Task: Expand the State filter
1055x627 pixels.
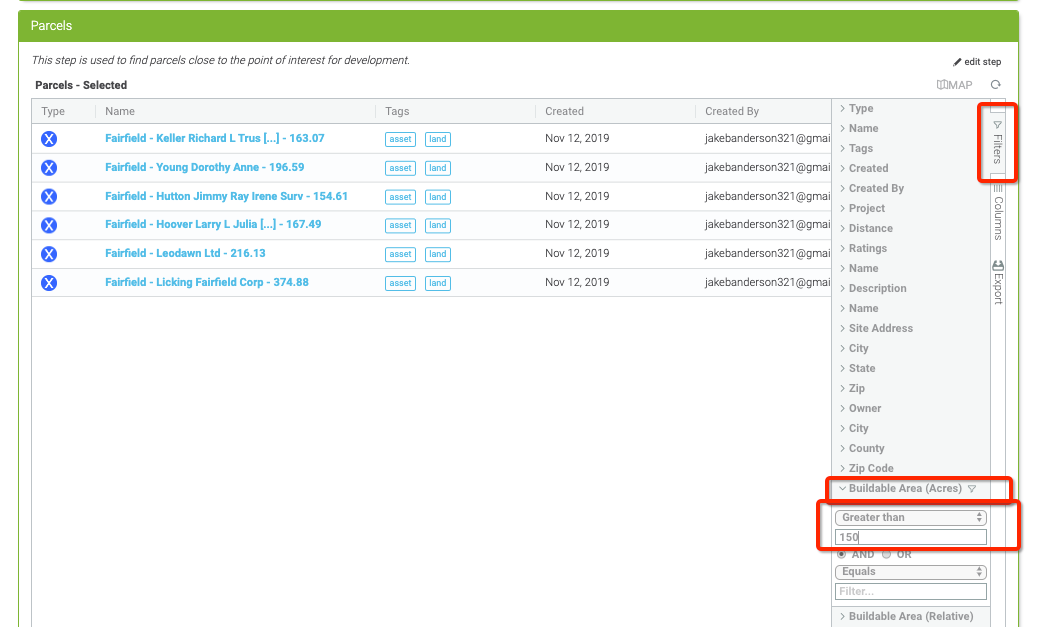Action: click(x=857, y=368)
